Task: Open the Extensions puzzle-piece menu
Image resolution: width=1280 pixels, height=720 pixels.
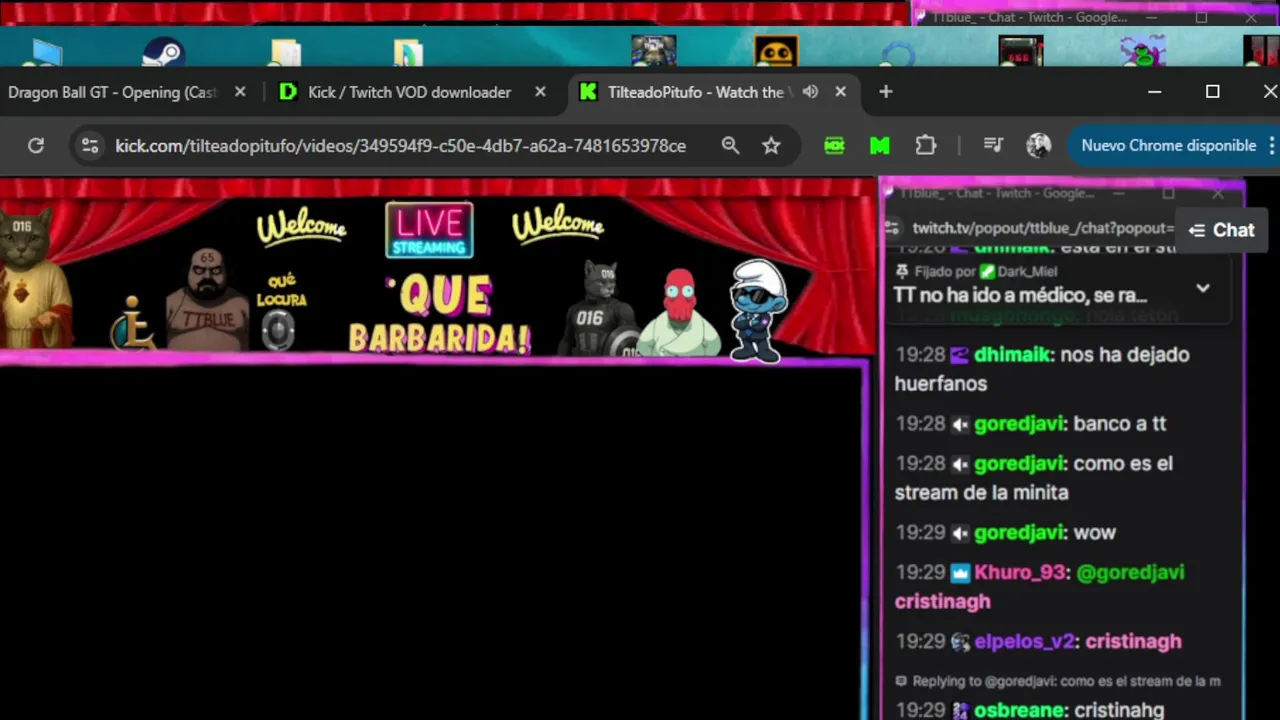Action: click(x=926, y=146)
